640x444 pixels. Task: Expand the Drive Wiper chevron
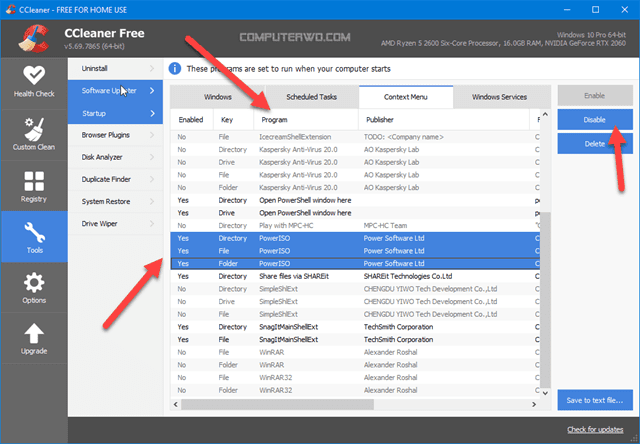(152, 224)
